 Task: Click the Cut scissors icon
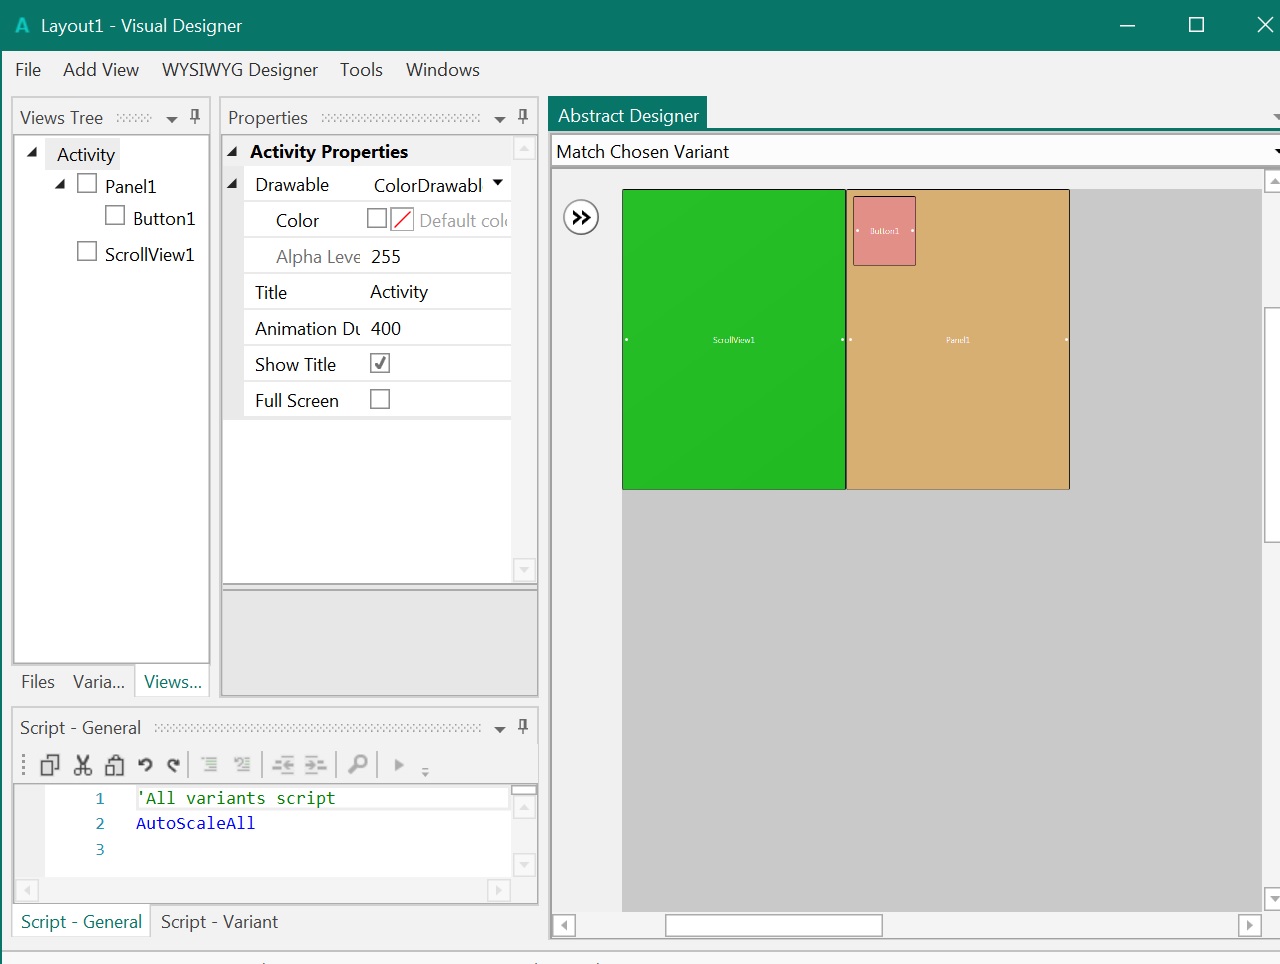pos(83,765)
